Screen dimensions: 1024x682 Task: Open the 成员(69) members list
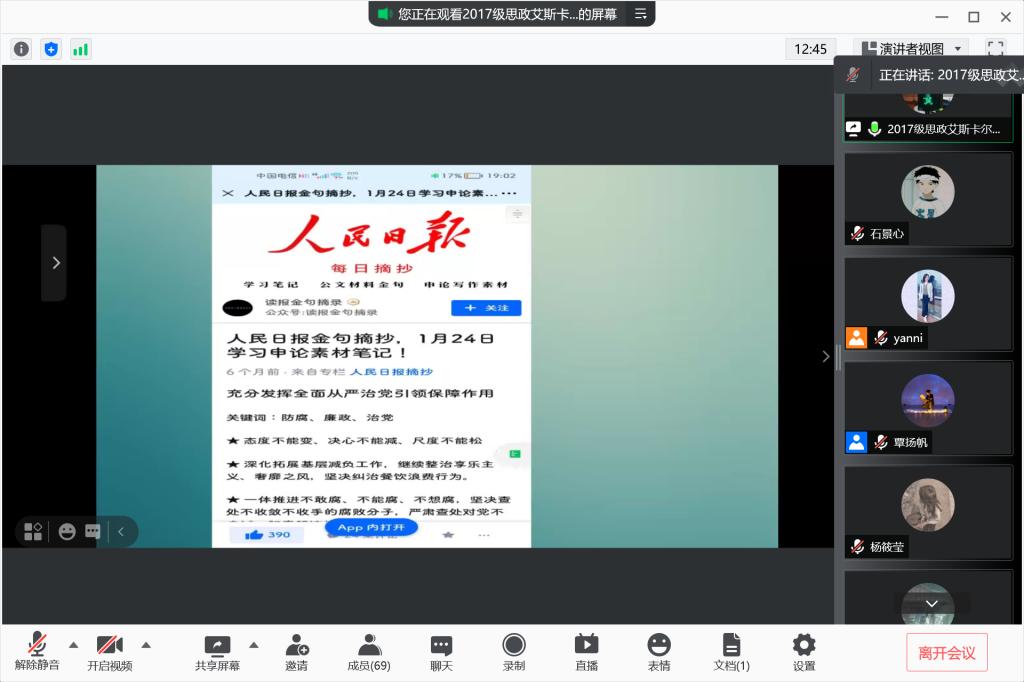369,652
